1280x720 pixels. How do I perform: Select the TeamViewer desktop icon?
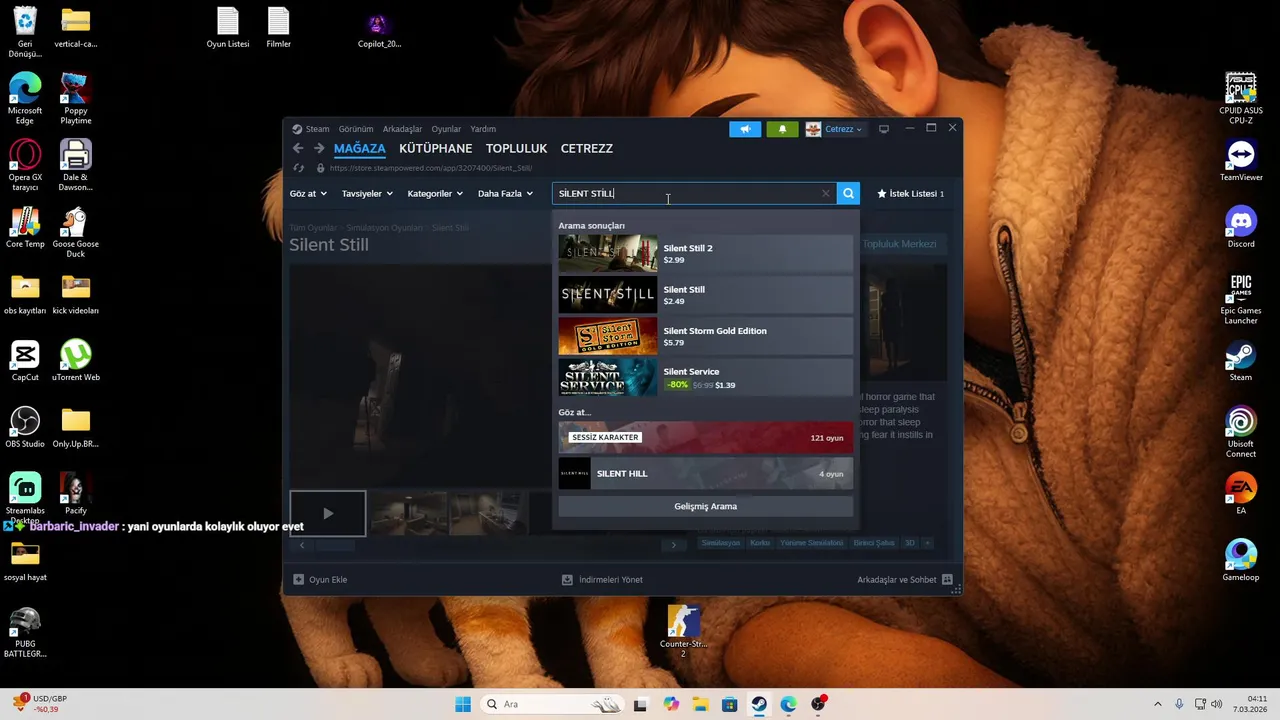(x=1241, y=161)
